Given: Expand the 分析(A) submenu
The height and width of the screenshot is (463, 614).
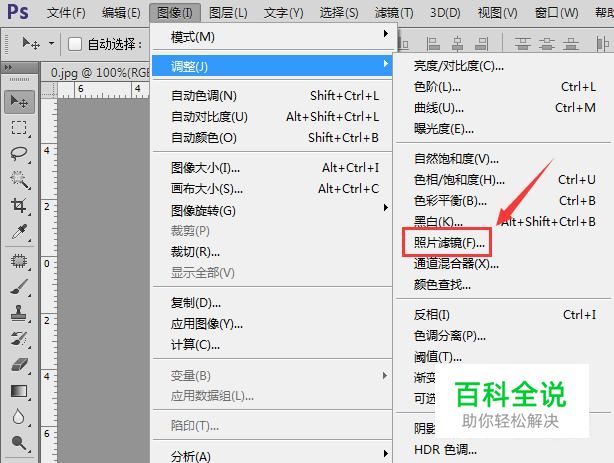Looking at the screenshot, I should 272,456.
